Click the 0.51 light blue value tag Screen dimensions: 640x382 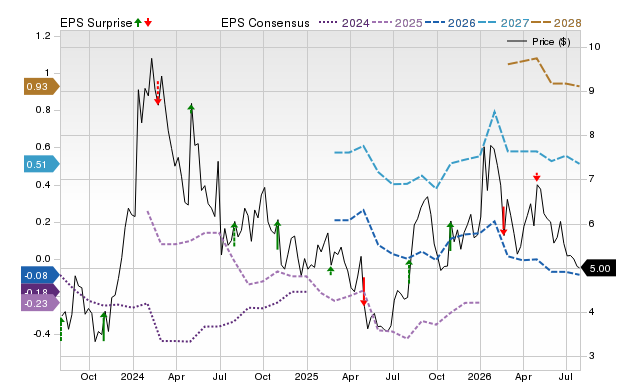point(41,164)
